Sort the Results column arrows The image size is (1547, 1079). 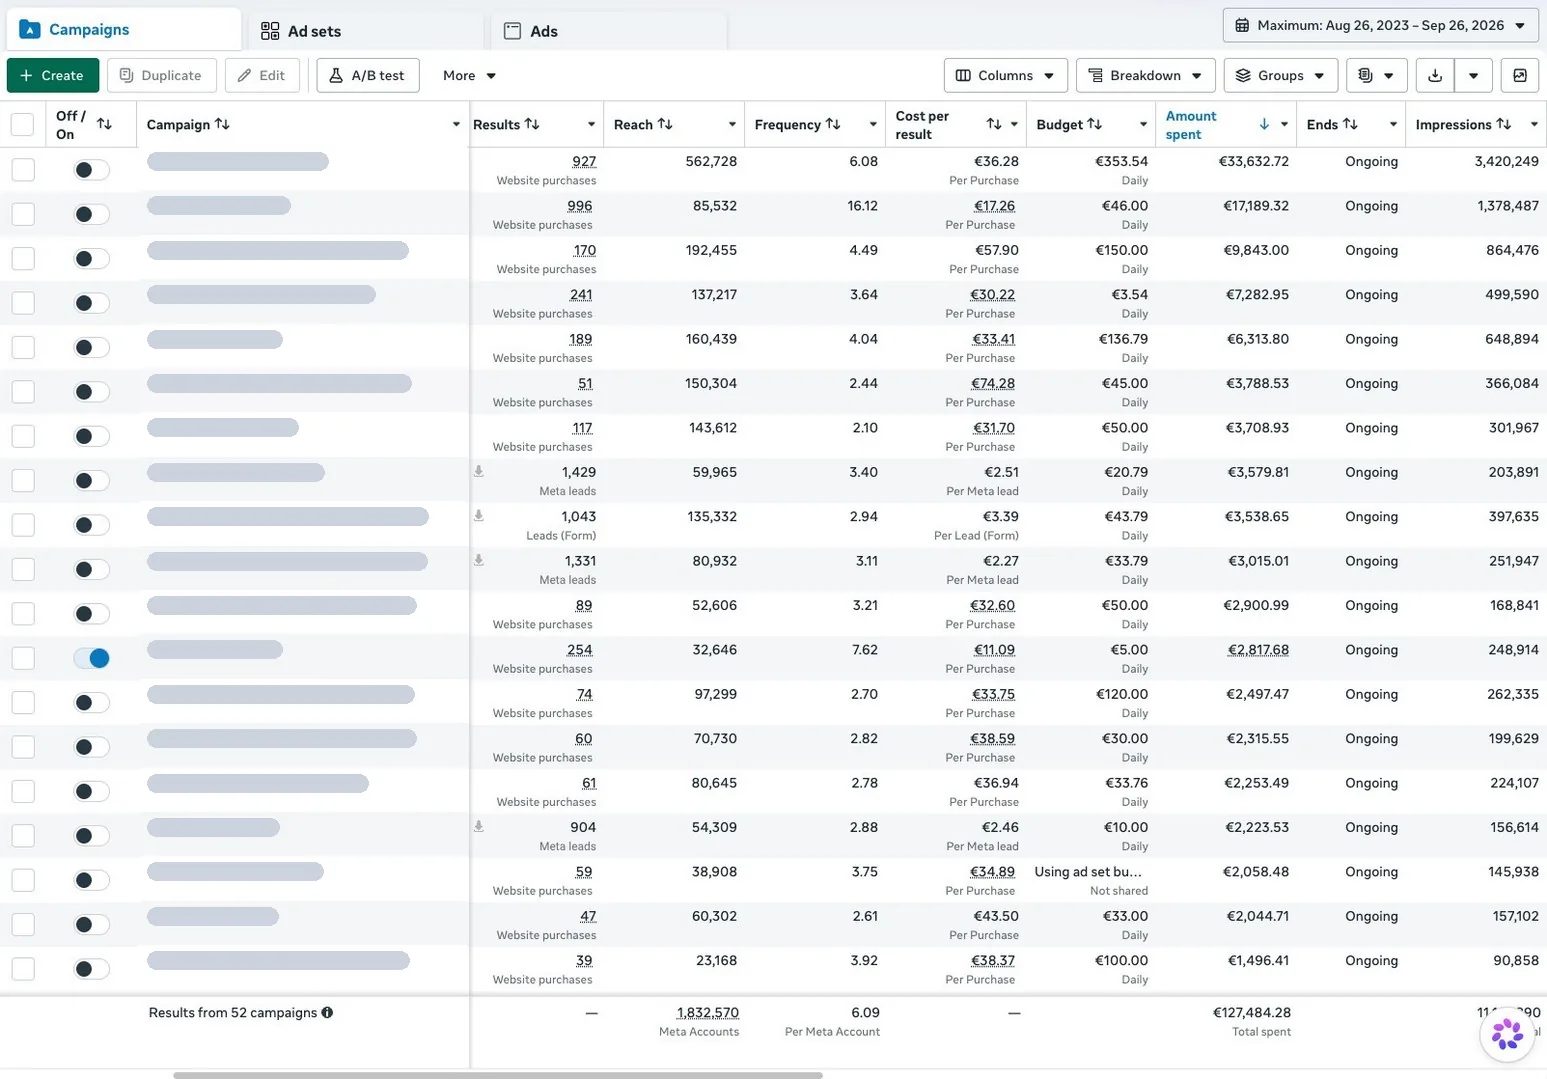pyautogui.click(x=532, y=124)
